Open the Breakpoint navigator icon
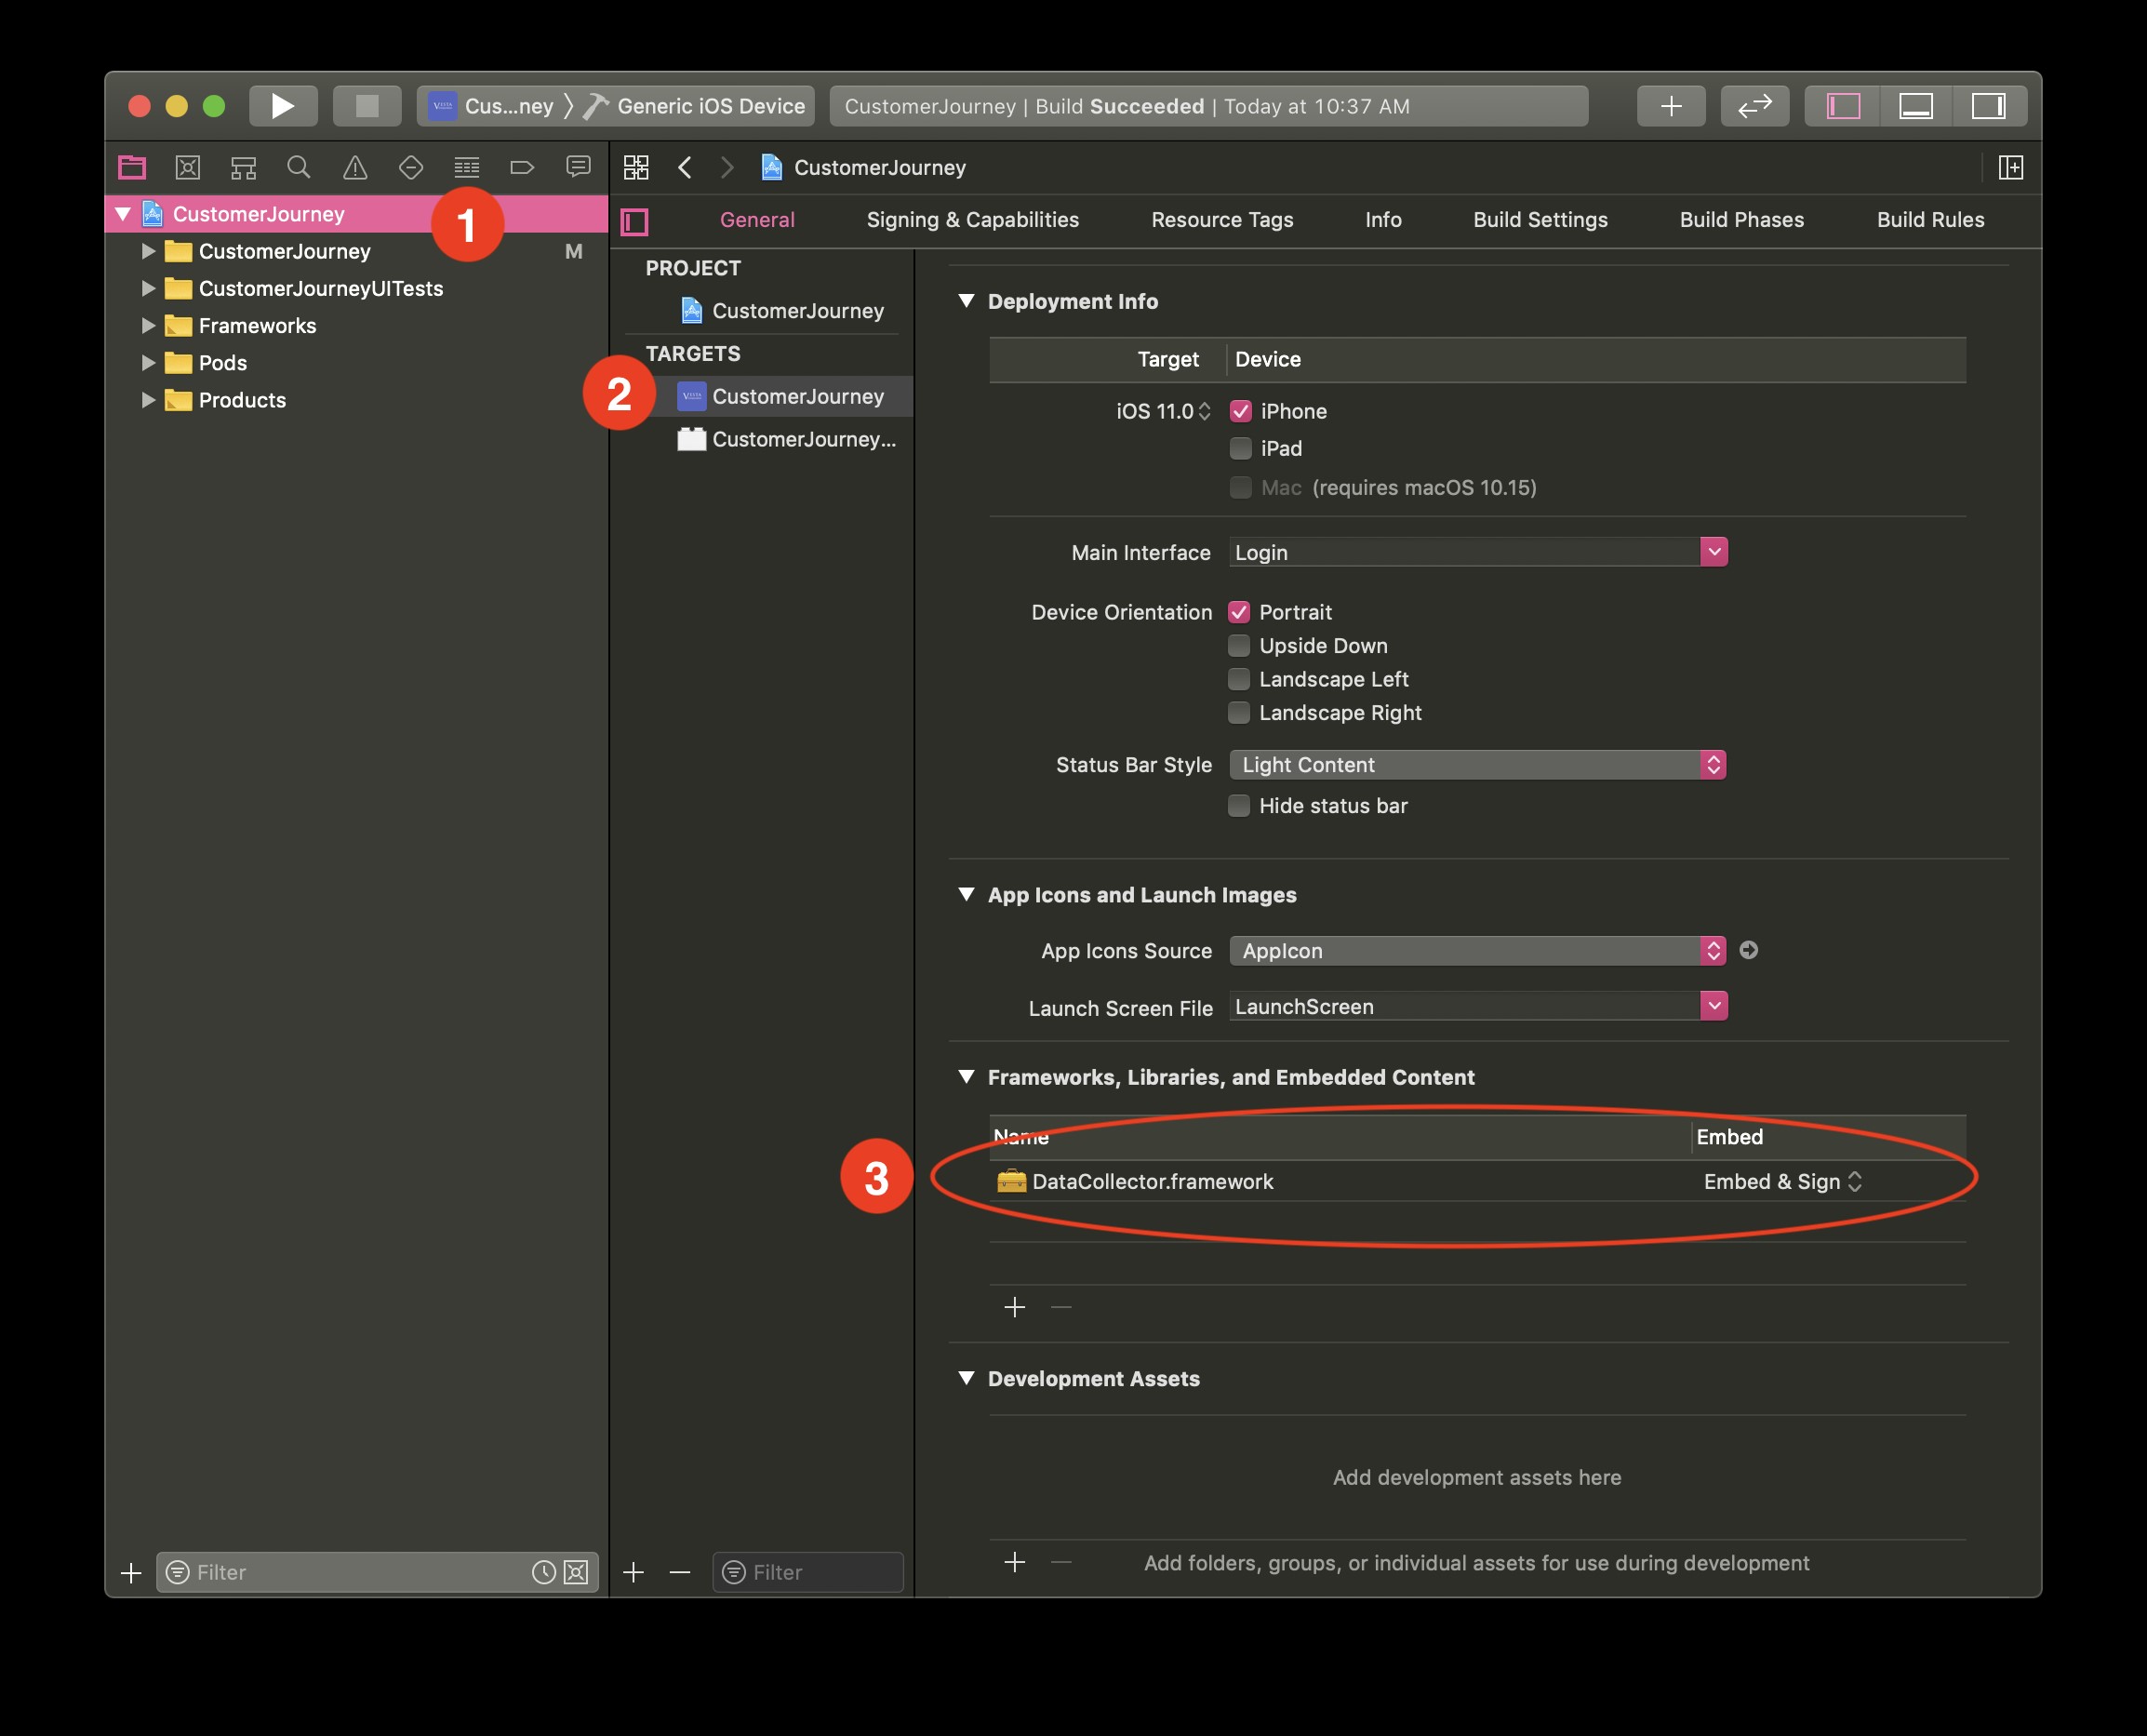 pos(522,167)
